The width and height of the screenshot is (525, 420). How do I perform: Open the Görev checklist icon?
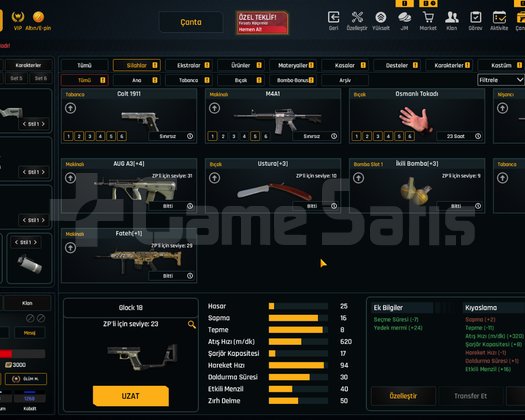(475, 17)
